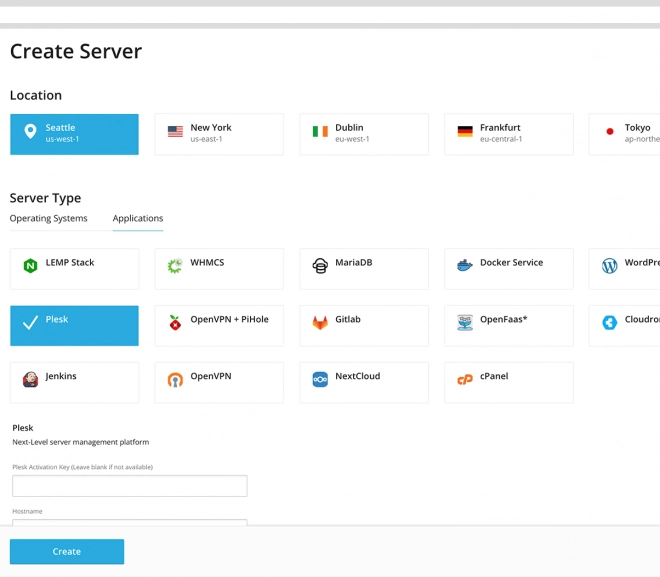The width and height of the screenshot is (660, 577).
Task: Click the NextCloud blue icon
Action: (320, 379)
